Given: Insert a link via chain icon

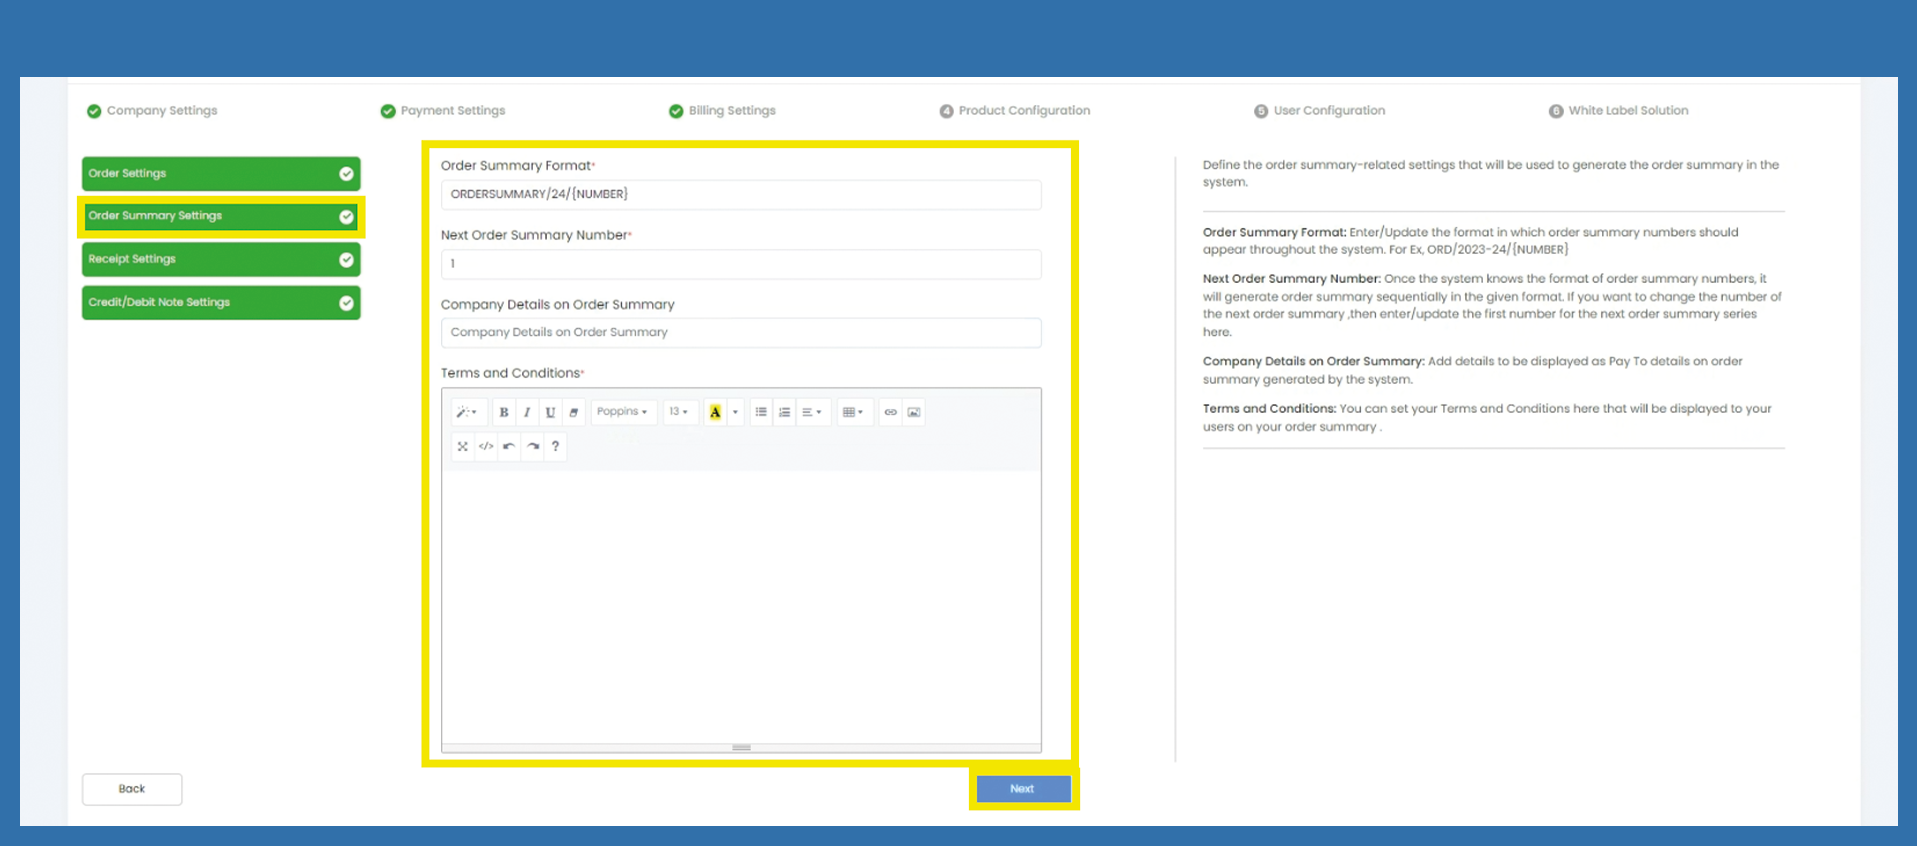Looking at the screenshot, I should [890, 412].
